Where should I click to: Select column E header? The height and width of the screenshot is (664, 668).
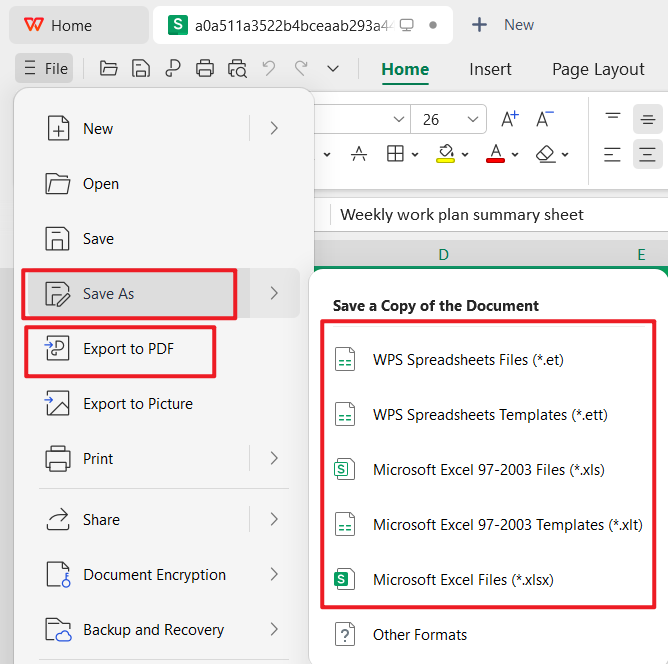[x=641, y=255]
